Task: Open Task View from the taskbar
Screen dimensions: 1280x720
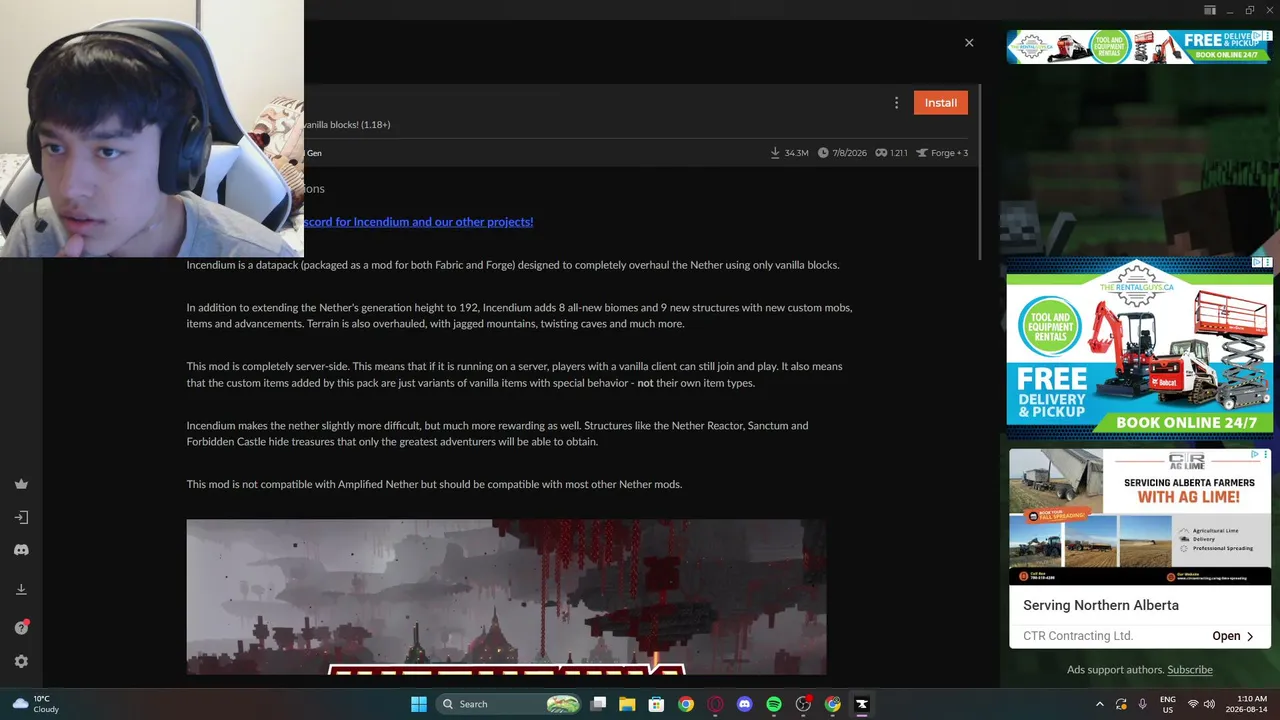Action: 598,704
